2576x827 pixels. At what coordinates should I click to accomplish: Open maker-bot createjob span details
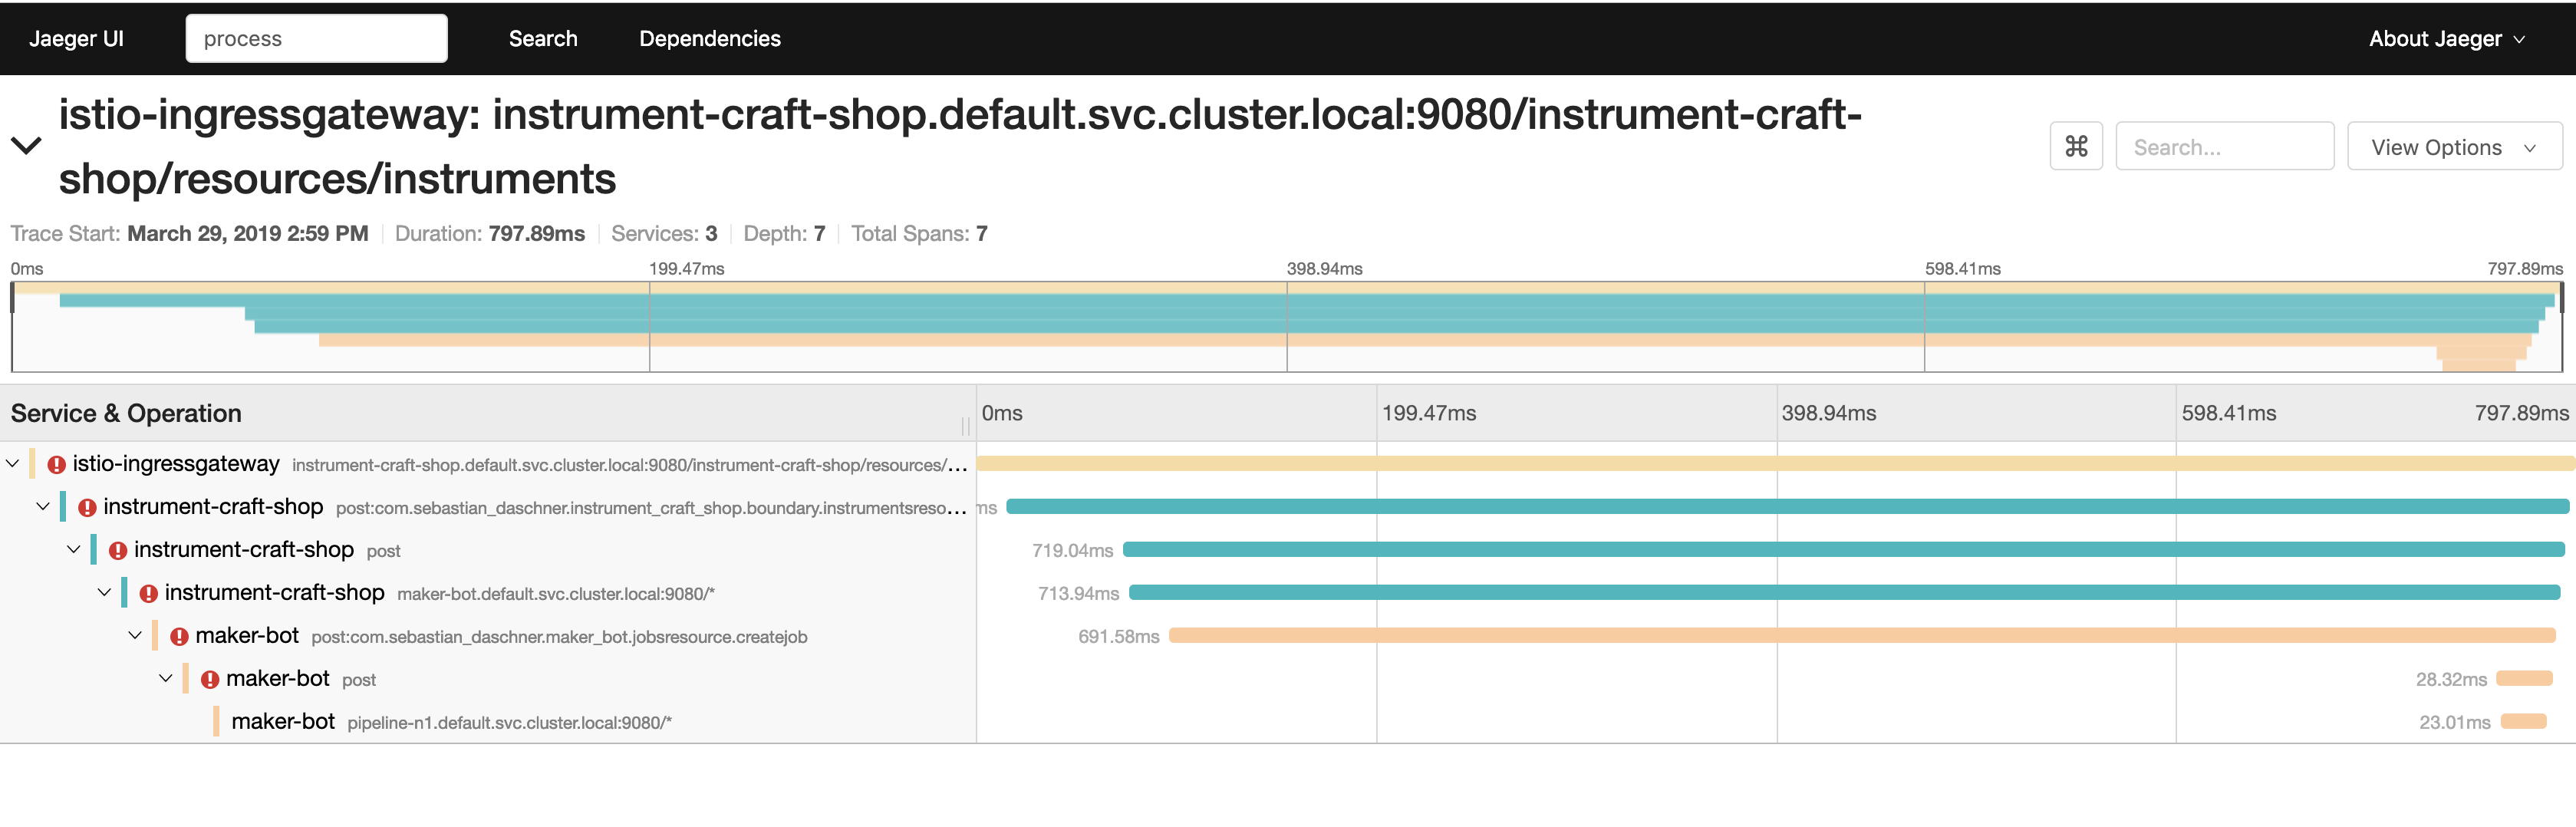(x=501, y=636)
